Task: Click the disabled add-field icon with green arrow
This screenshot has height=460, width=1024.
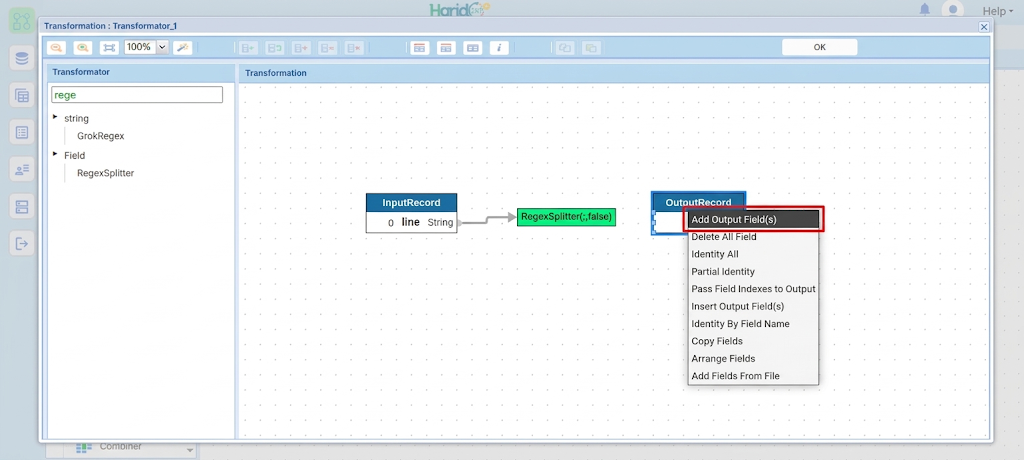Action: pos(248,48)
